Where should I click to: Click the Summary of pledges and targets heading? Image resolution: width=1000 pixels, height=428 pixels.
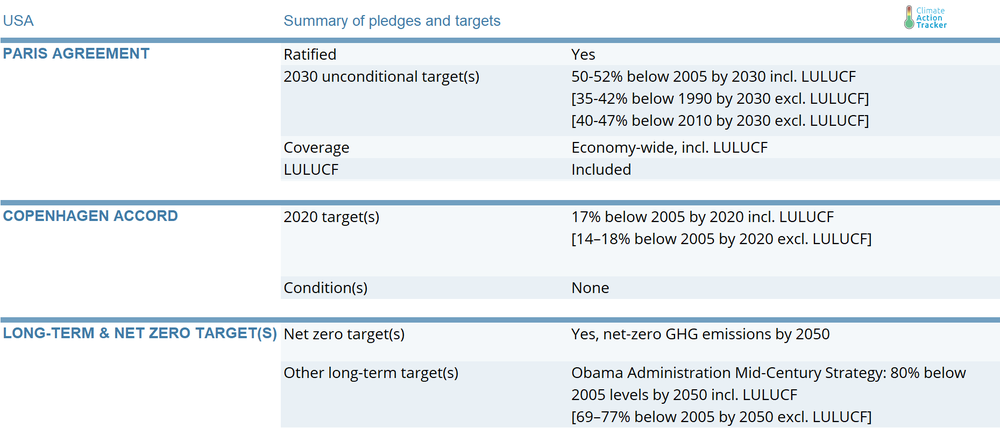tap(392, 21)
